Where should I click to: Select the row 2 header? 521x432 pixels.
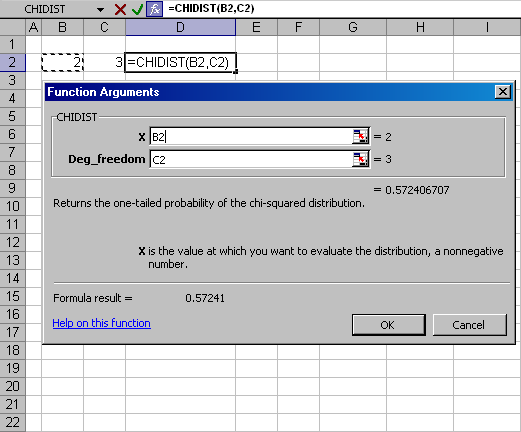(12, 62)
